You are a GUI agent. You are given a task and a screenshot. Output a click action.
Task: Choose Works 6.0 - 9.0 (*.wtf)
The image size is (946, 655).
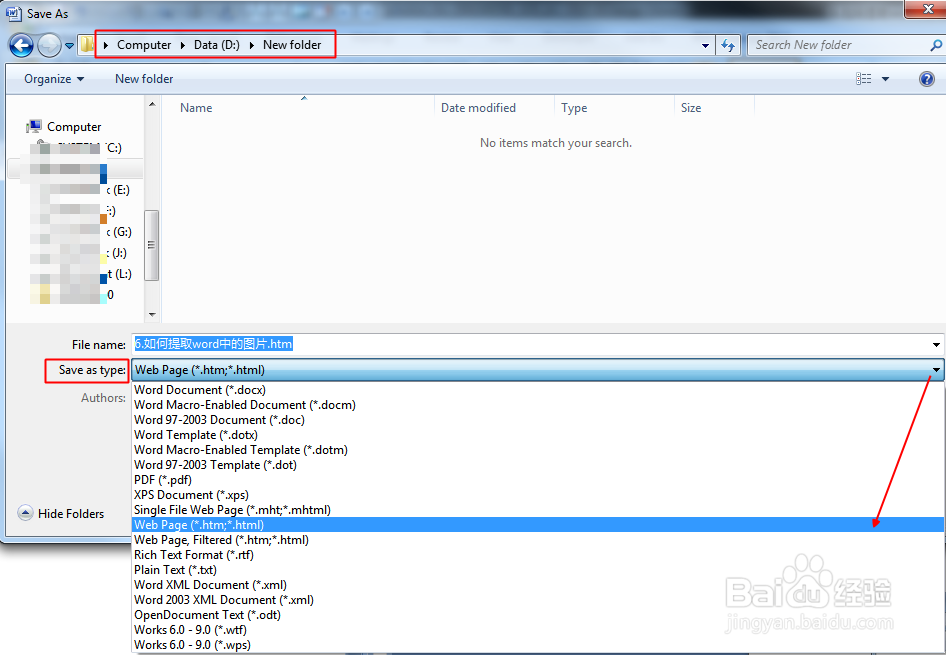[538, 630]
